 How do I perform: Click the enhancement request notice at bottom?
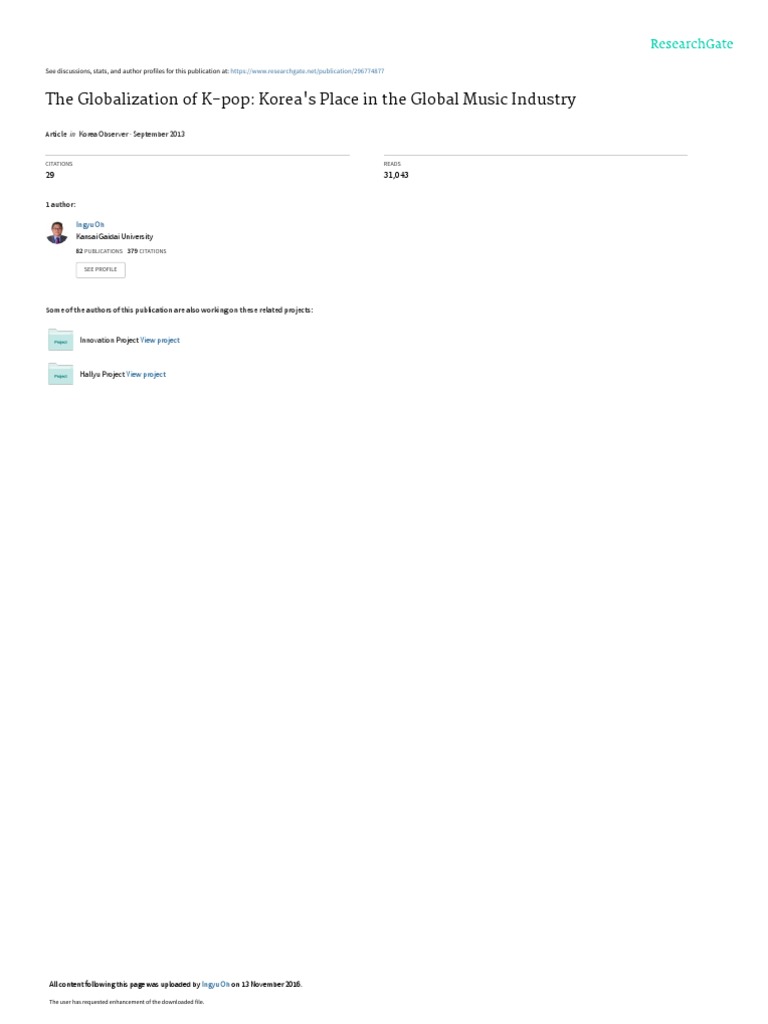126,1002
